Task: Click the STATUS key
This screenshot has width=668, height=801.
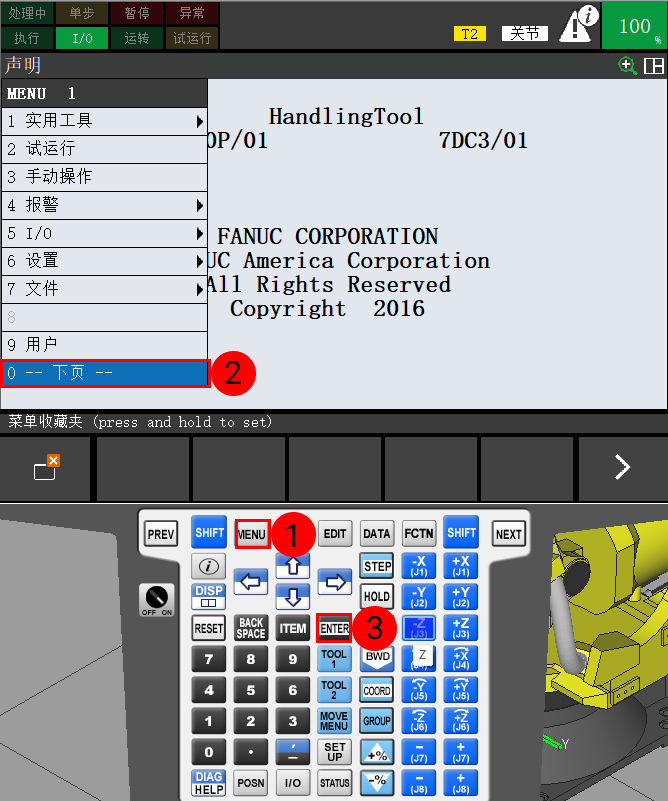Action: click(x=335, y=783)
